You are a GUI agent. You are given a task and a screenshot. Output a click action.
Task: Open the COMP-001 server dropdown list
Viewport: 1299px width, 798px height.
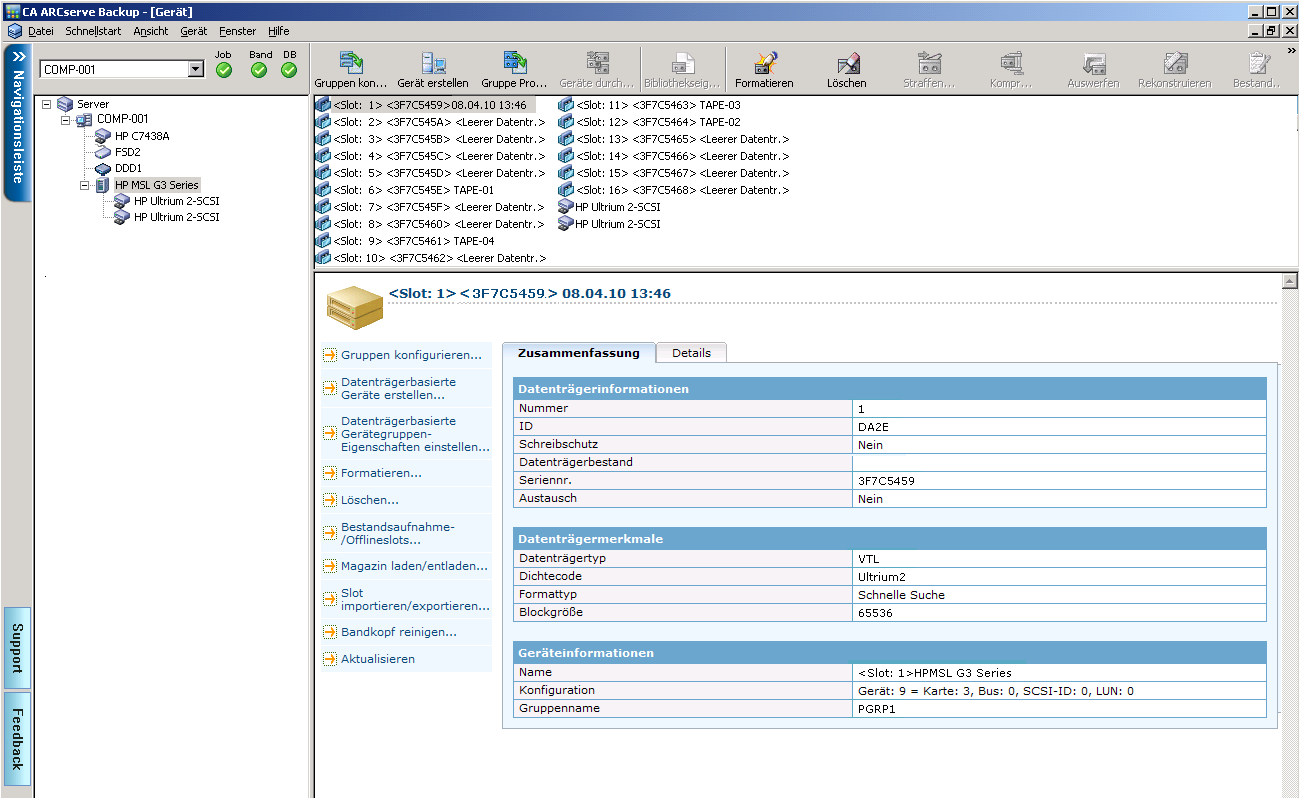tap(198, 68)
